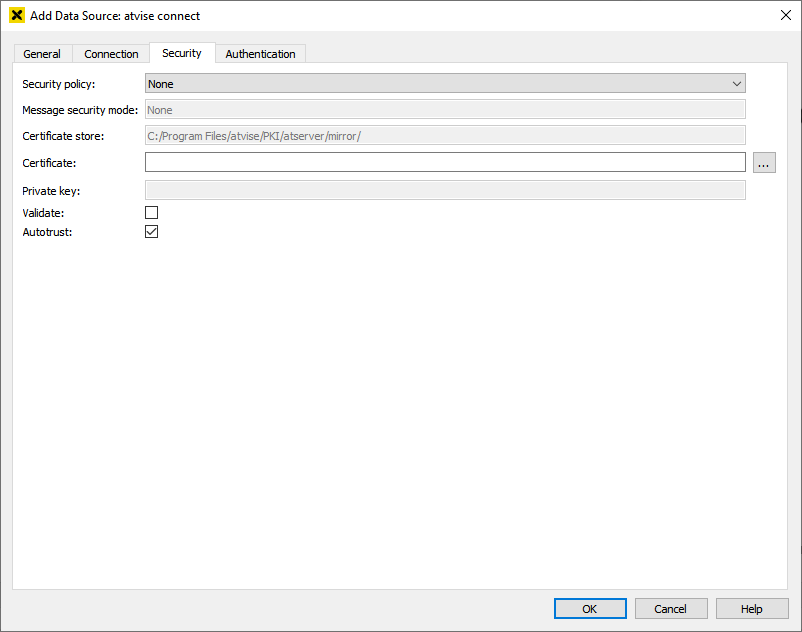
Task: Click the Security policy dropdown chevron arrow
Action: tap(737, 84)
